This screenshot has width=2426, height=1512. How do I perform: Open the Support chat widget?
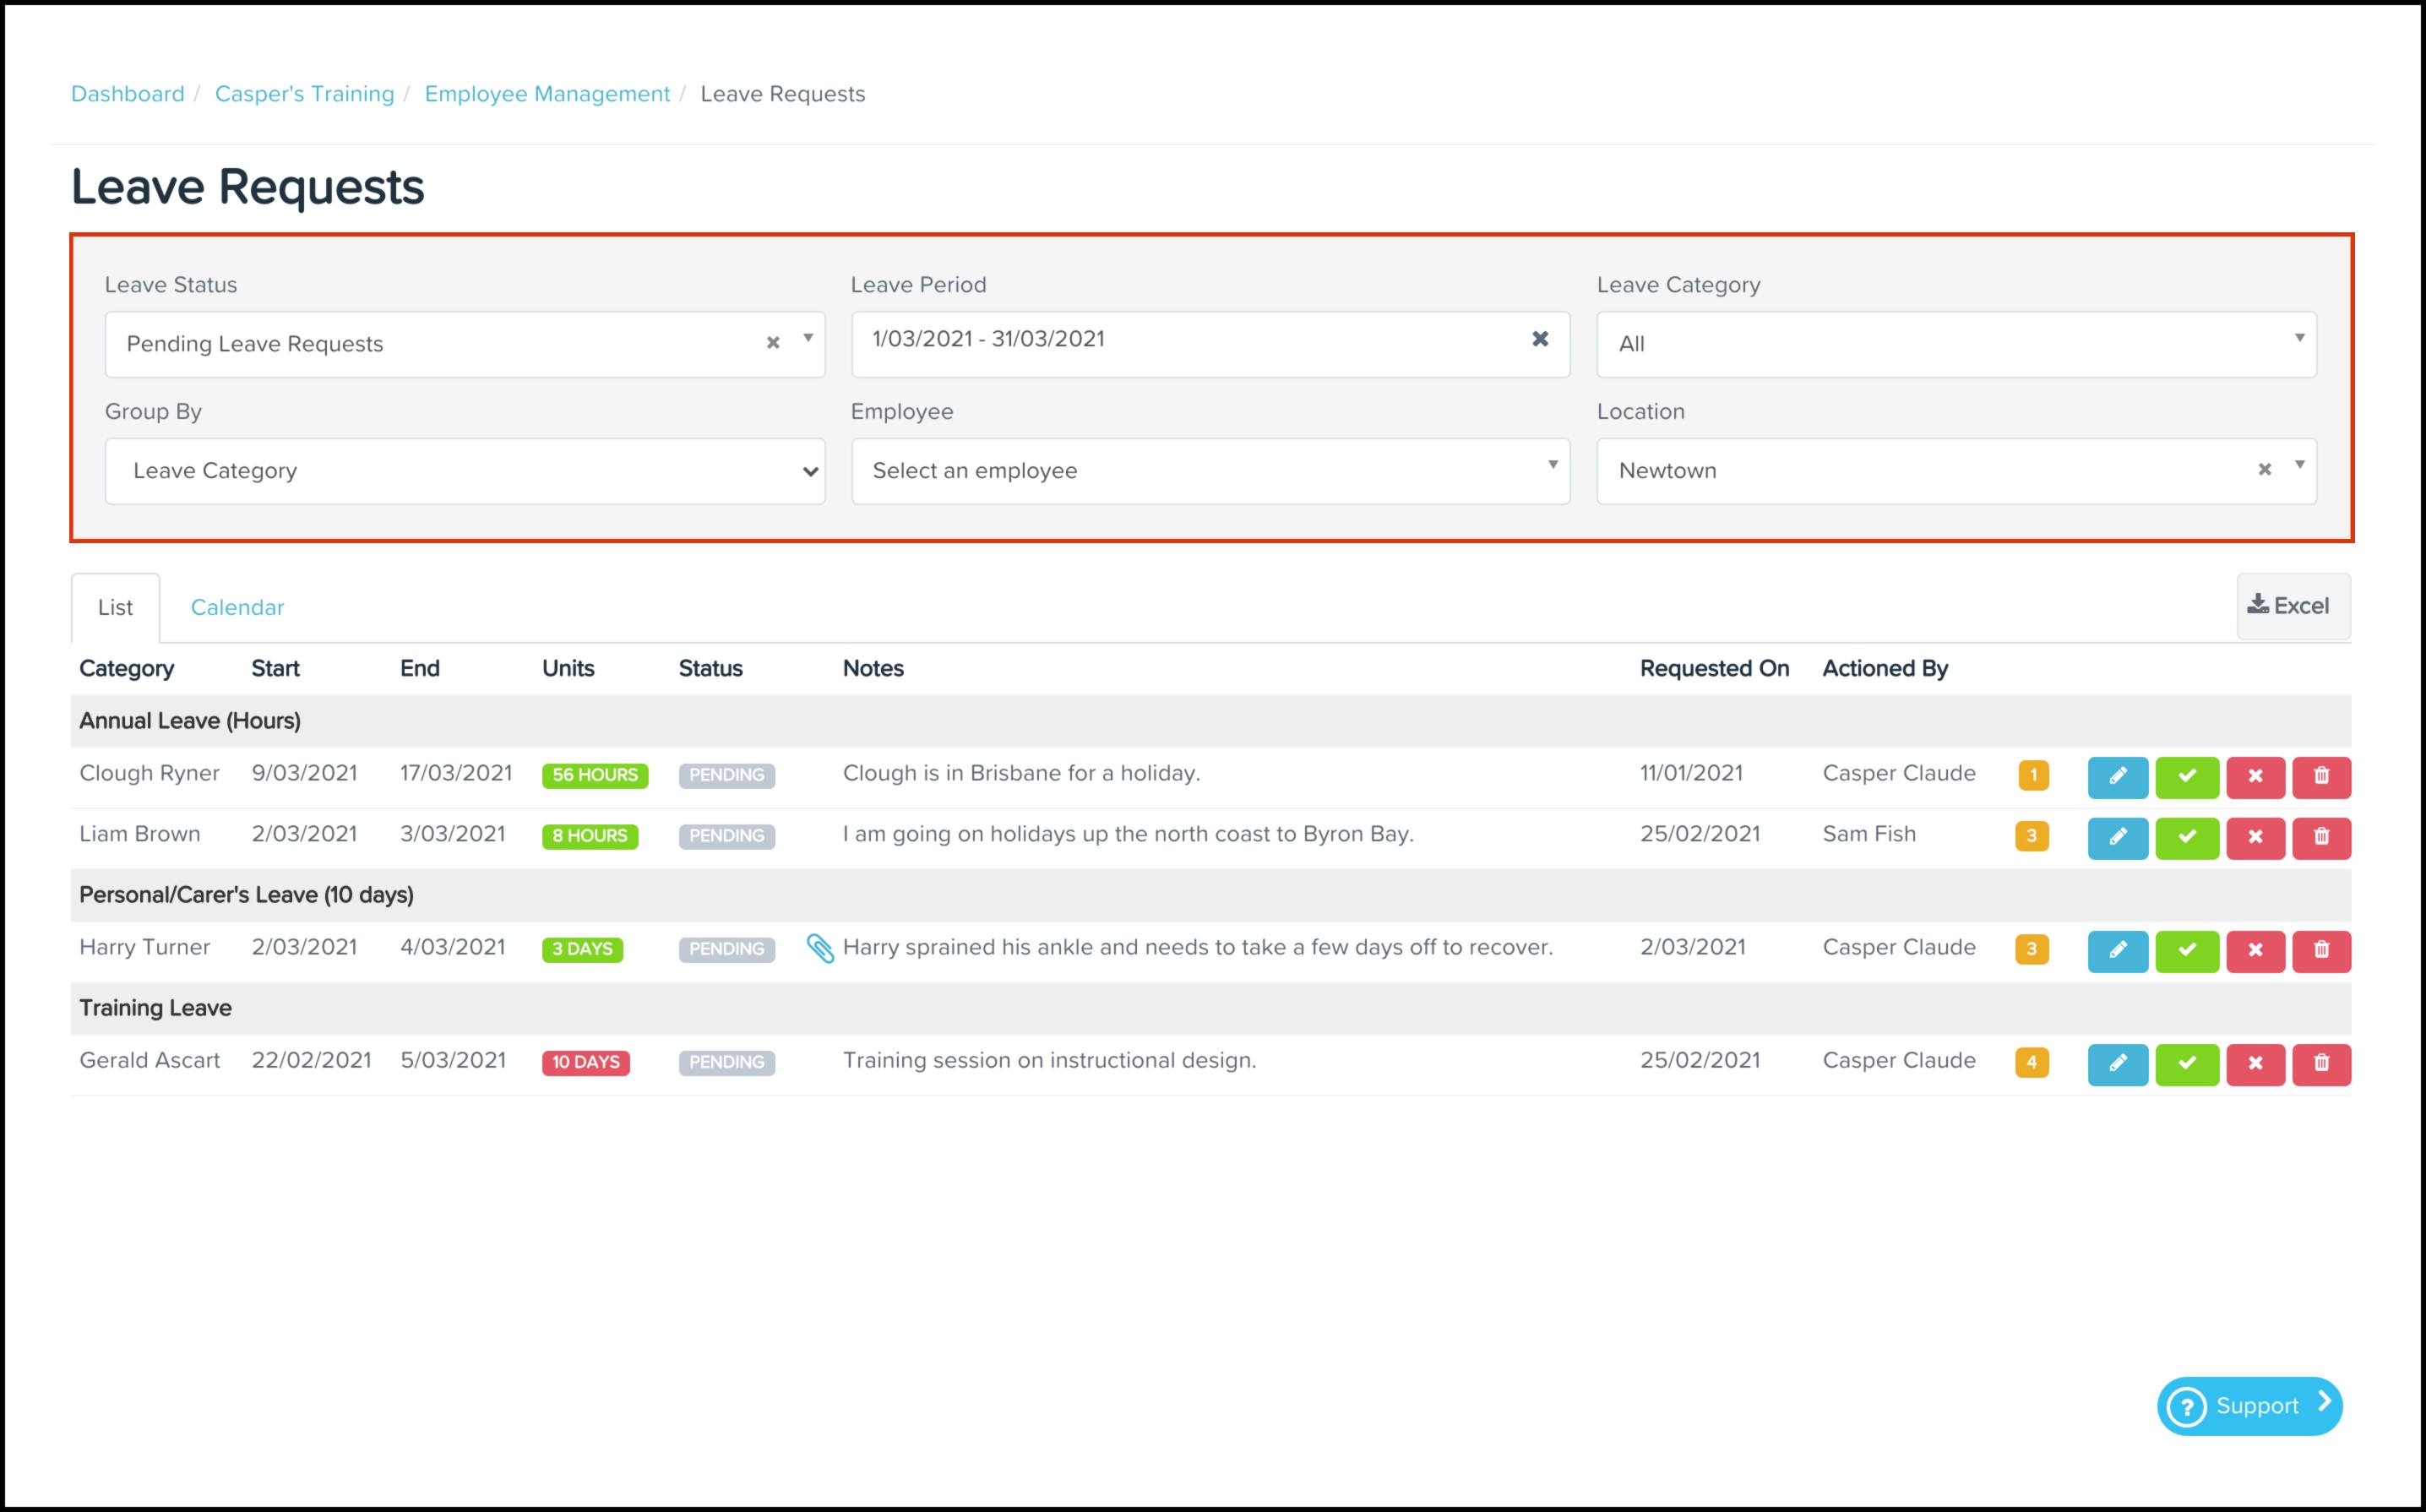(2249, 1405)
